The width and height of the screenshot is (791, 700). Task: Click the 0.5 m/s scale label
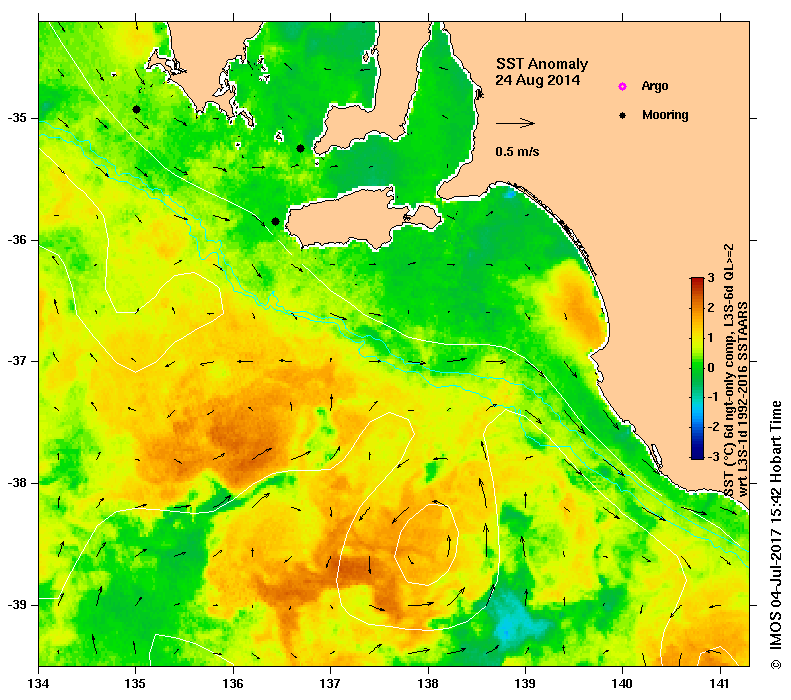[x=517, y=151]
